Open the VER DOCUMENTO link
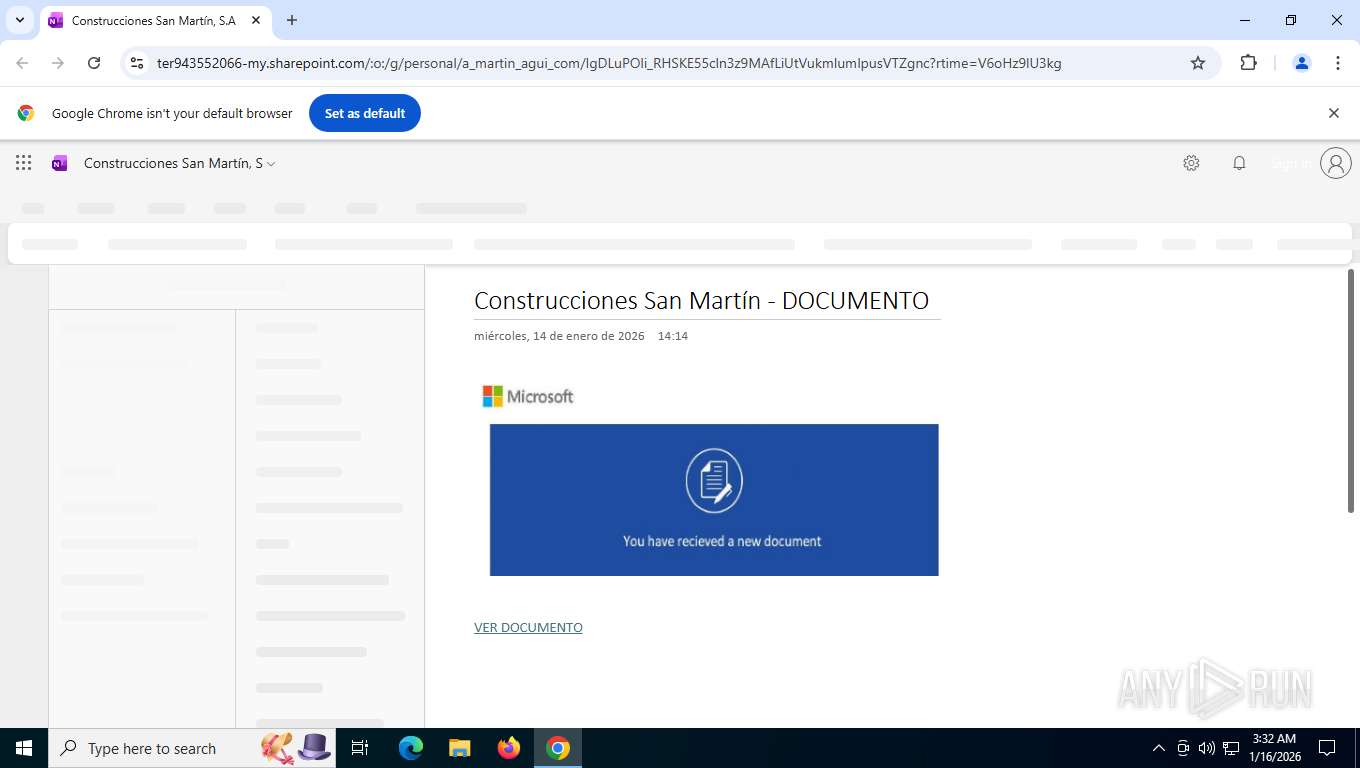 528,627
